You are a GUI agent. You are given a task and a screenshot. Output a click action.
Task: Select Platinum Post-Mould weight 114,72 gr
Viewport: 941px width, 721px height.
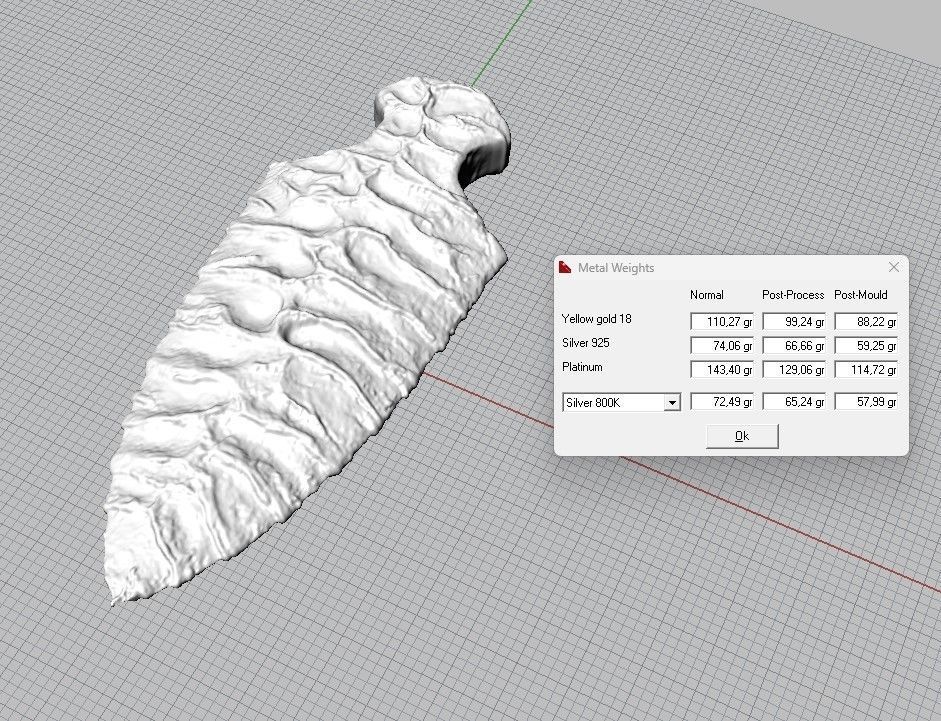point(866,370)
